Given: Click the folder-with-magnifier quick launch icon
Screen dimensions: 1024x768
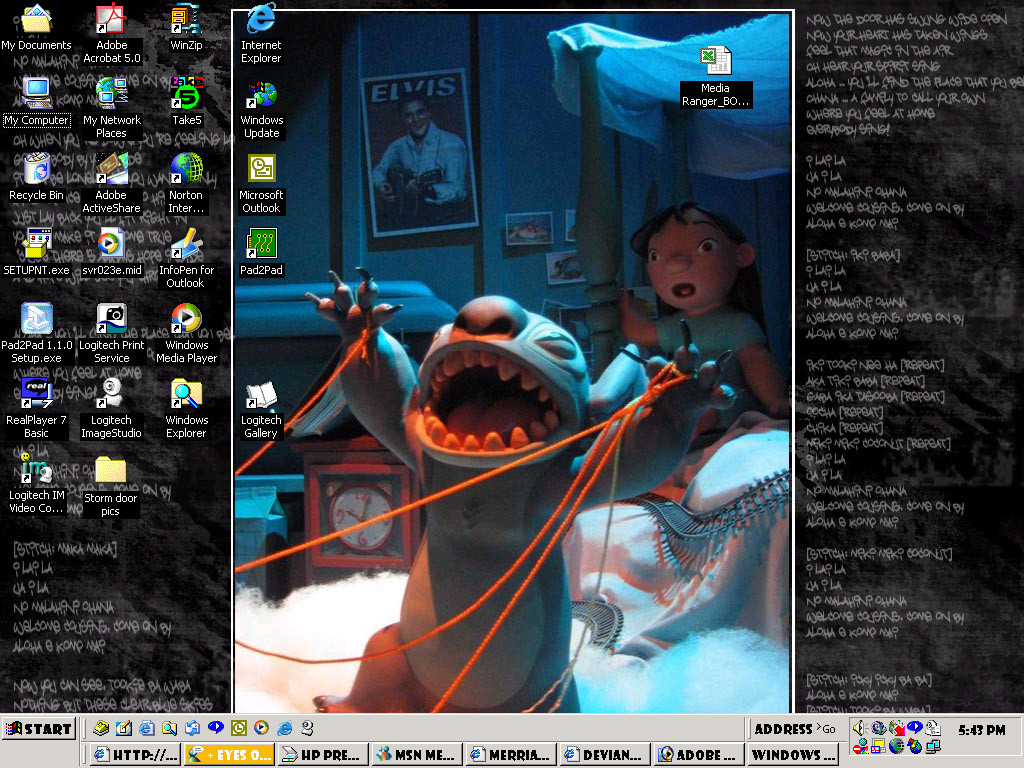Looking at the screenshot, I should [169, 728].
